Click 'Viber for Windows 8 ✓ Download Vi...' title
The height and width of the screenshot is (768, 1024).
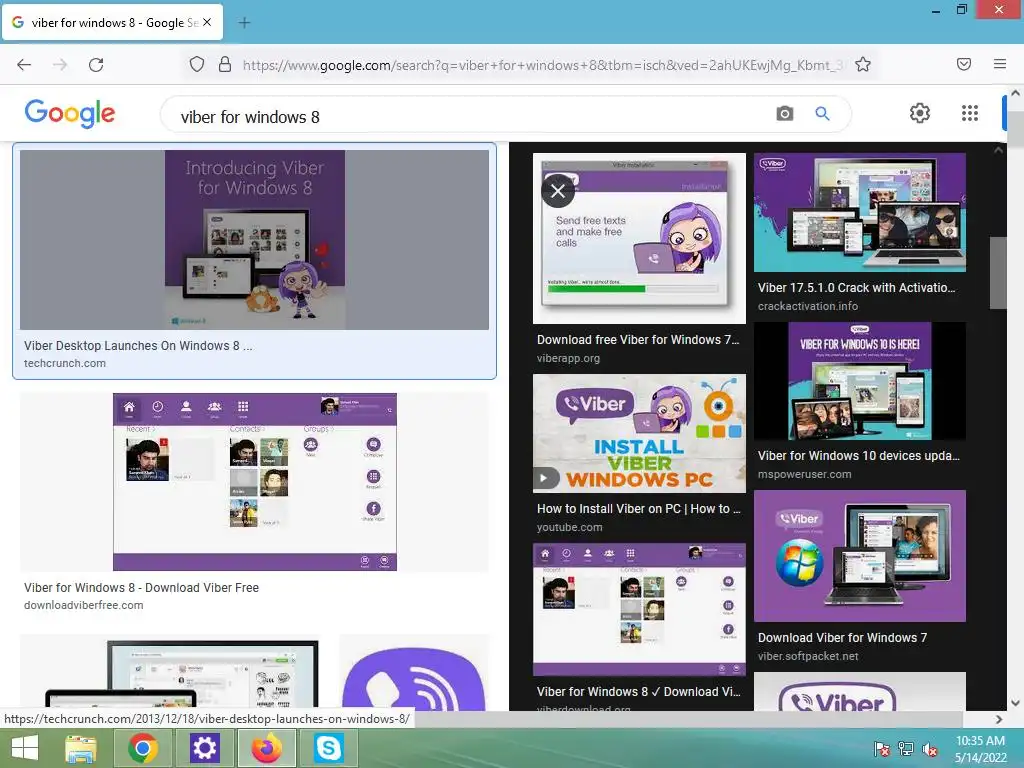coord(638,692)
